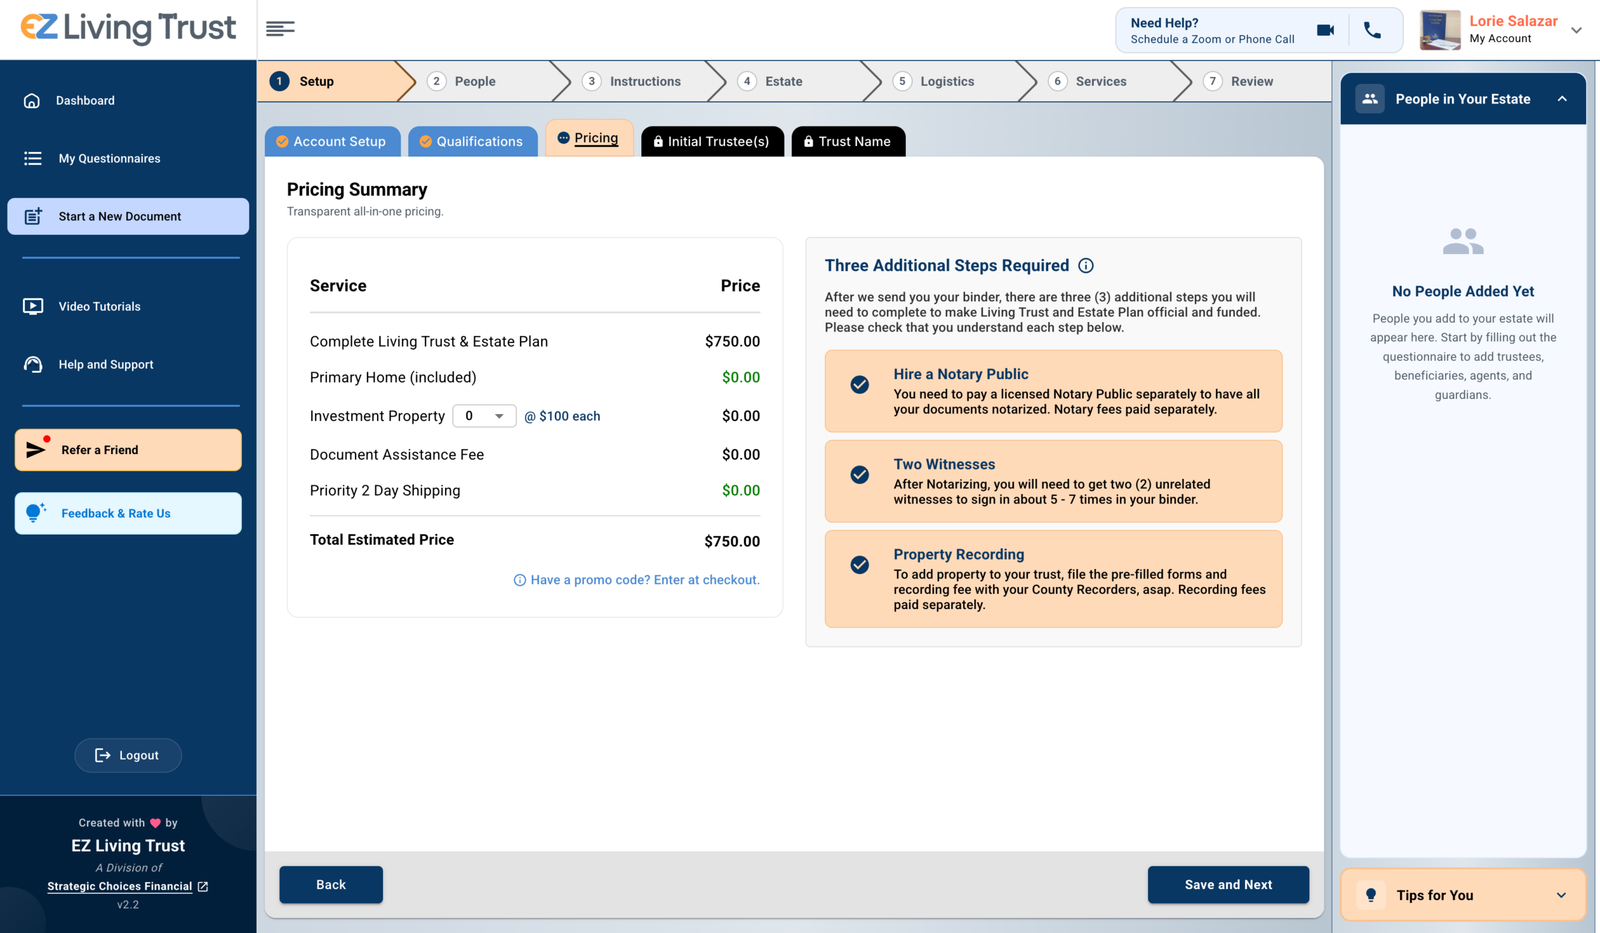Image resolution: width=1600 pixels, height=933 pixels.
Task: Click the Start a New Document icon
Action: 33,216
